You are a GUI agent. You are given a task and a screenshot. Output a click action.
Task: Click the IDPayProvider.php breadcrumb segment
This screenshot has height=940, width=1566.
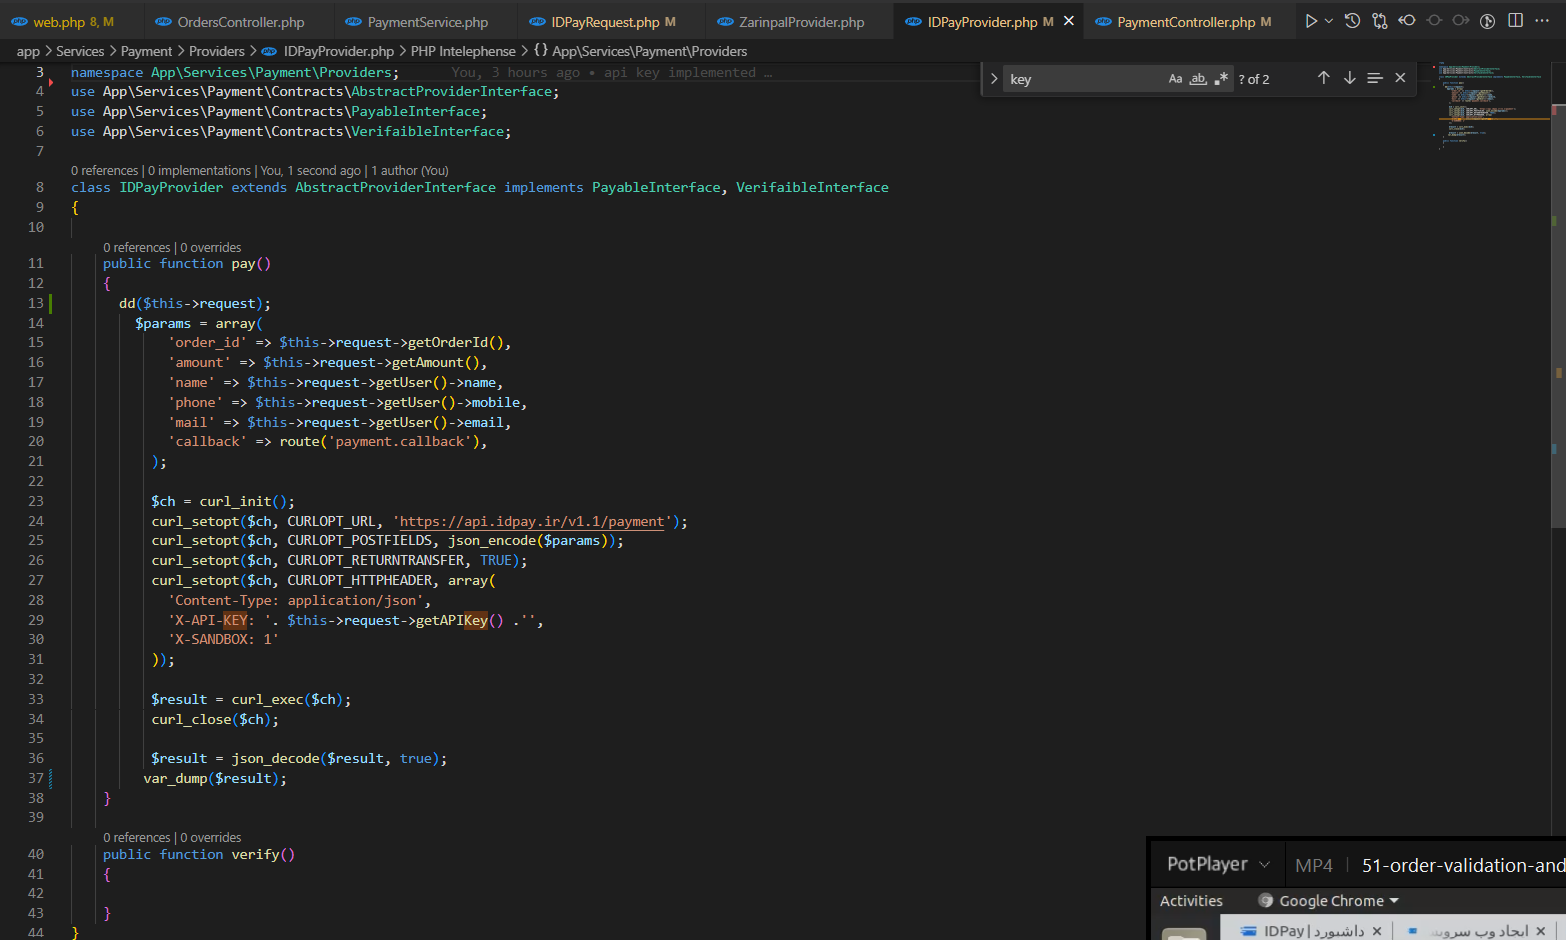point(339,51)
